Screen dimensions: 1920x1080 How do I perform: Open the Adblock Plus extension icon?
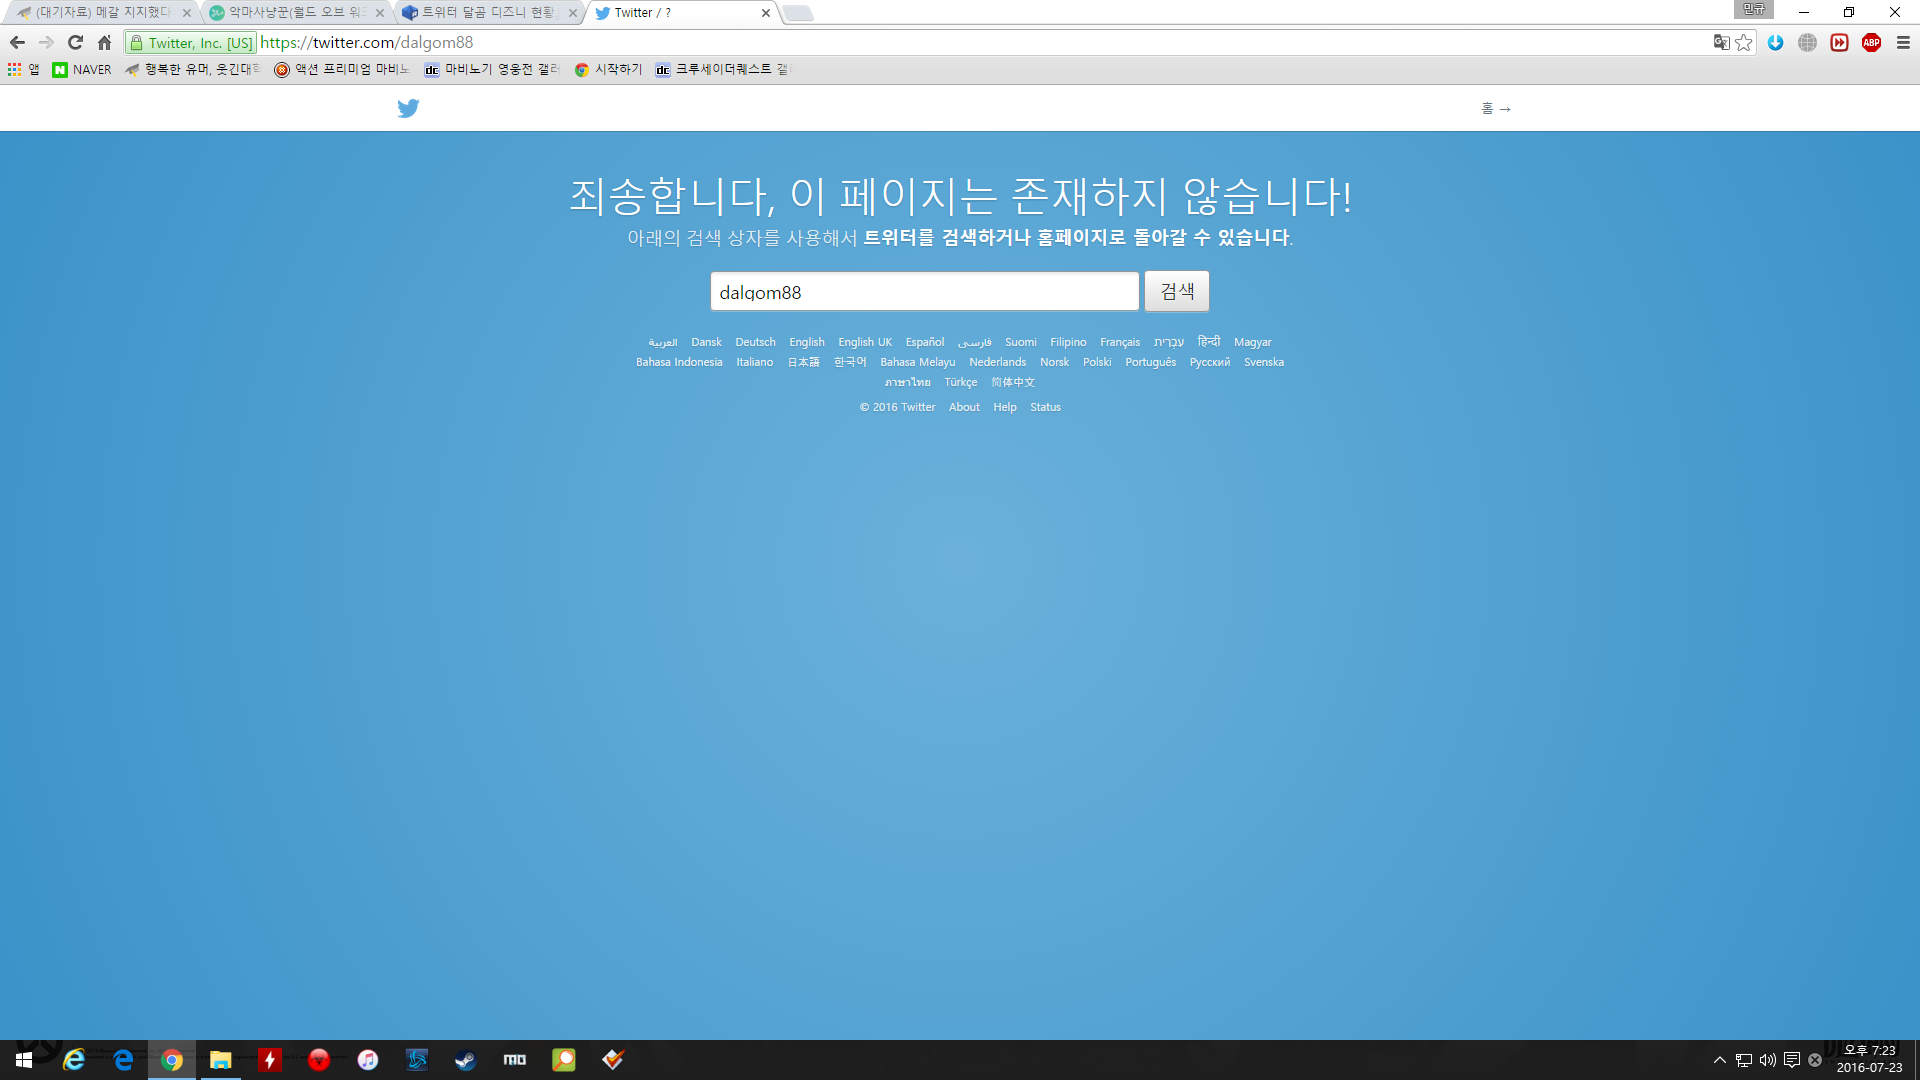1871,42
